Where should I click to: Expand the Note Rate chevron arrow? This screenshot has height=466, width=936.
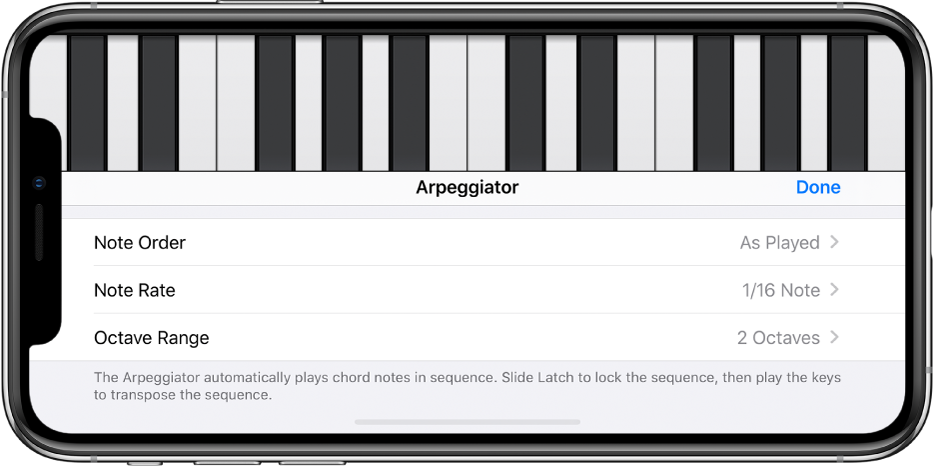(834, 291)
